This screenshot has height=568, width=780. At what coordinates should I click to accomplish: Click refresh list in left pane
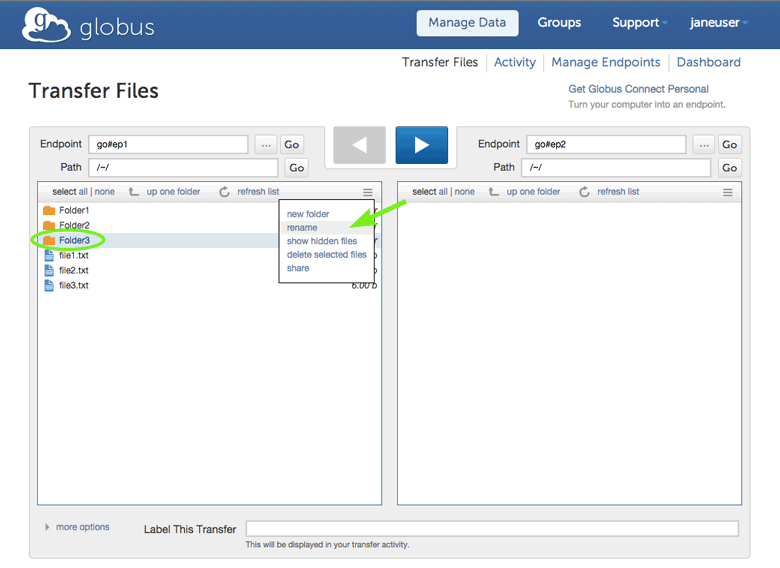click(258, 191)
